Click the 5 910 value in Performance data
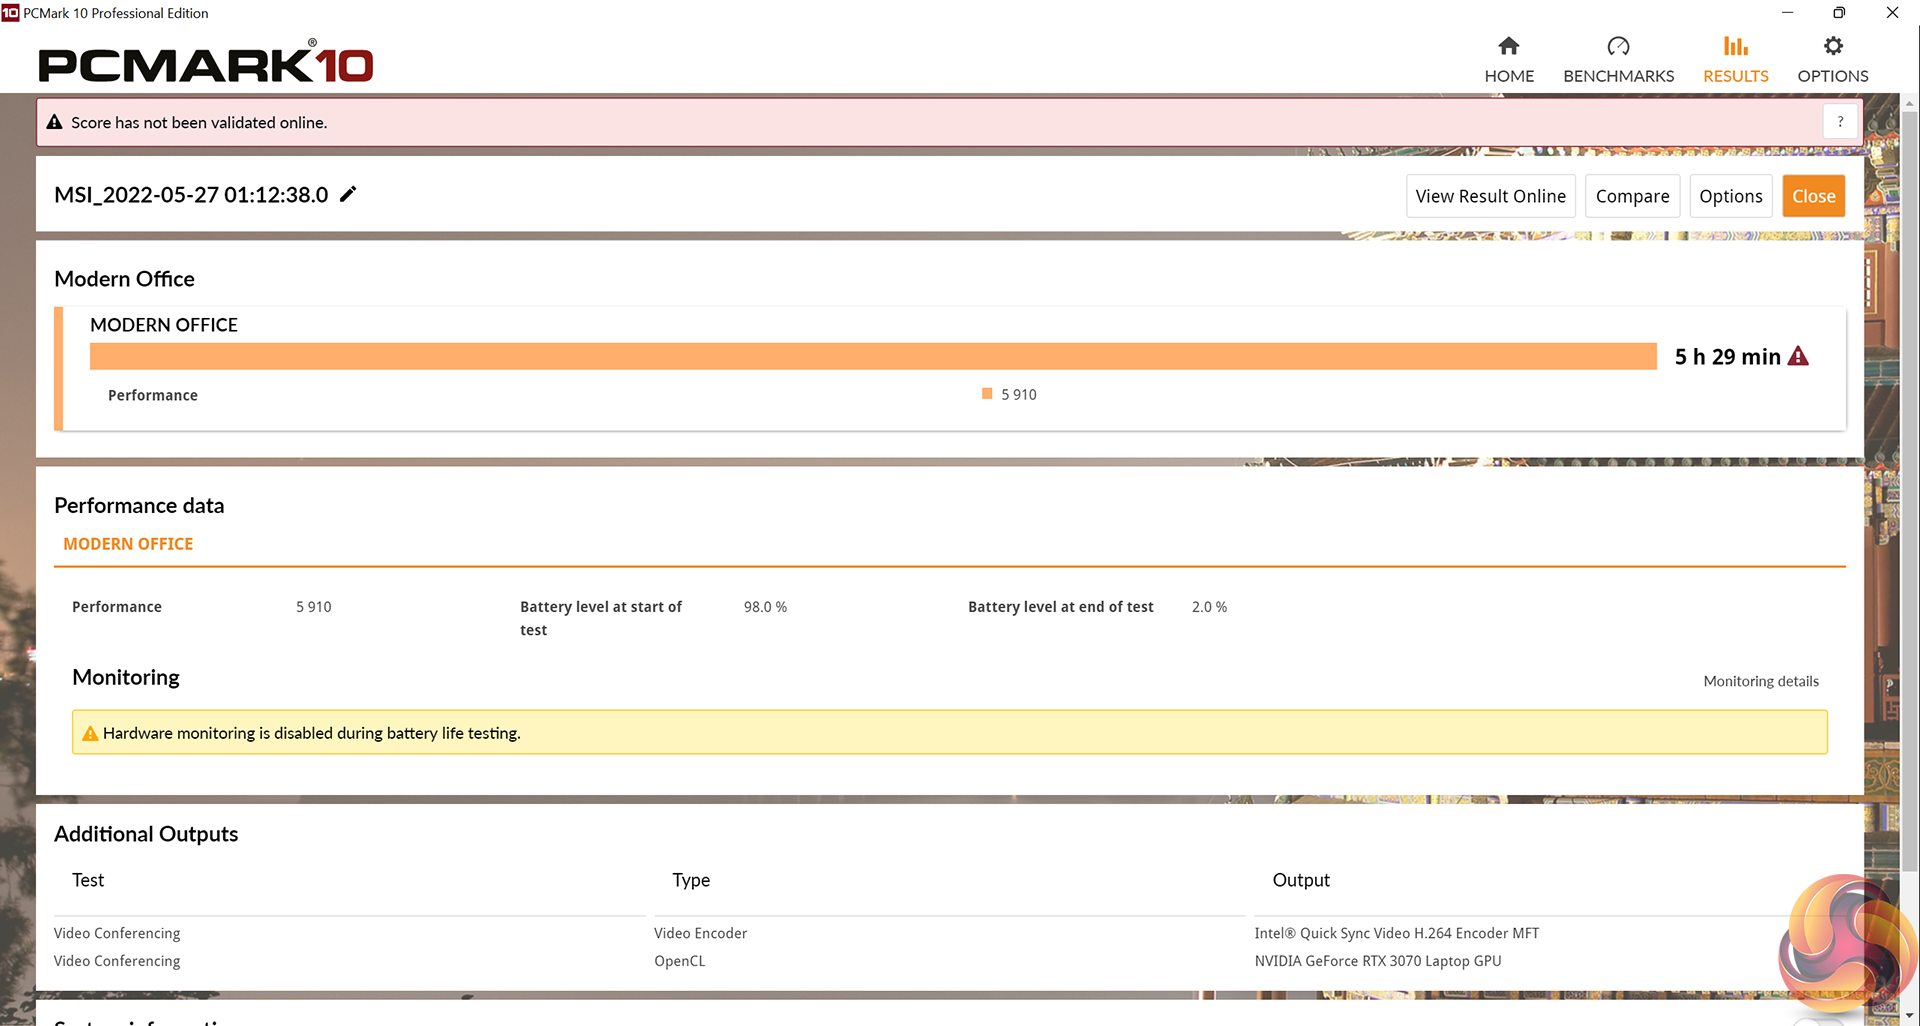1920x1026 pixels. click(314, 607)
